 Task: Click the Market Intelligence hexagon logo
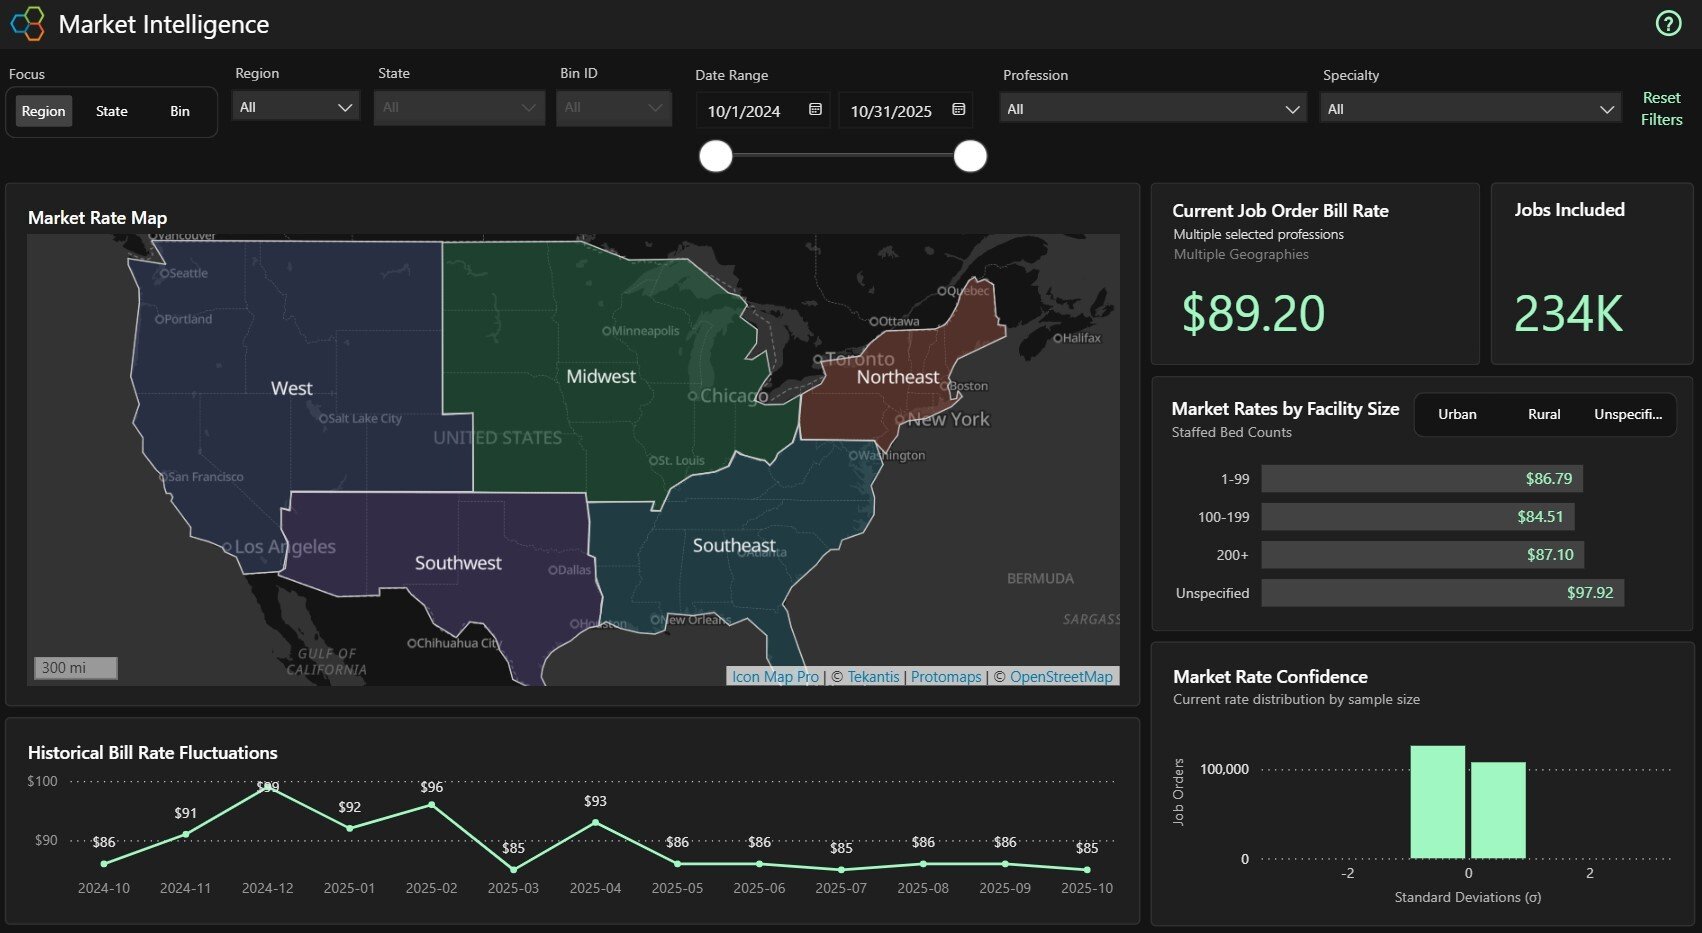tap(27, 23)
